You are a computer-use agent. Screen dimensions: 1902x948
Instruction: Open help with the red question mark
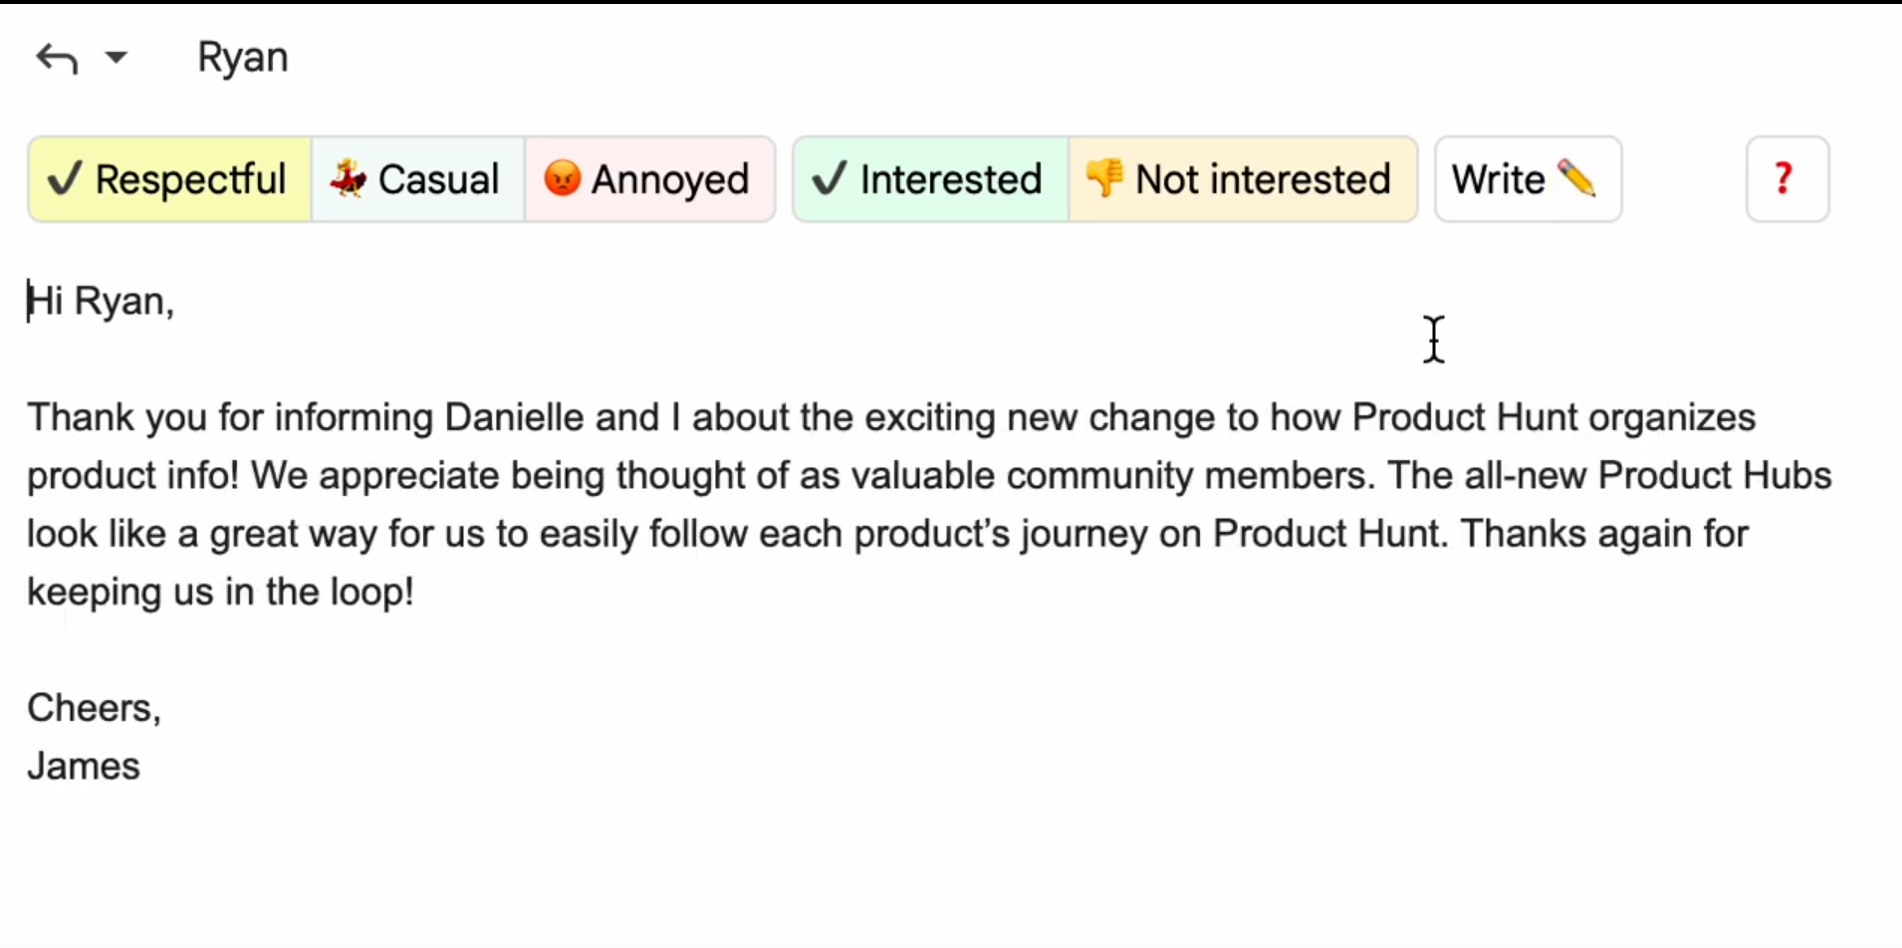1787,180
